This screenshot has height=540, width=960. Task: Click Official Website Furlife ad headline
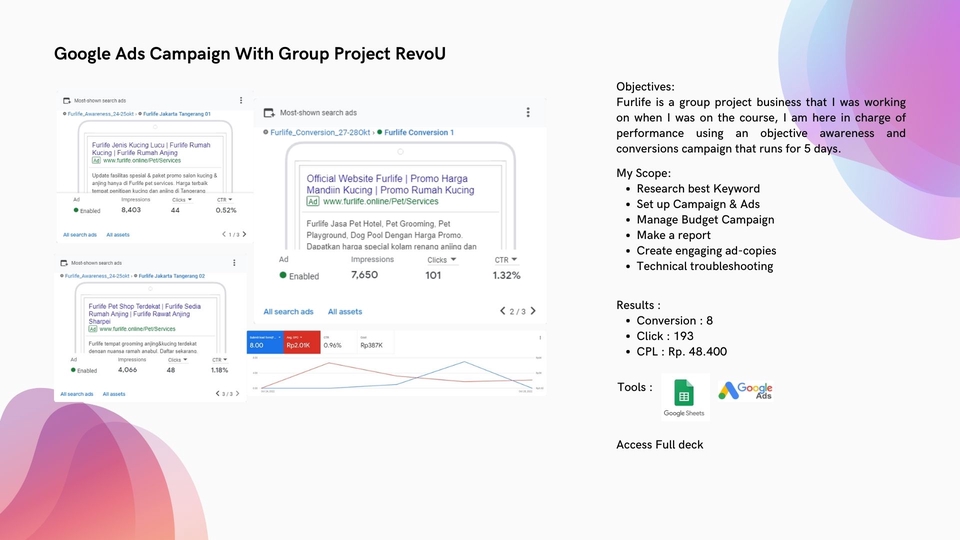point(390,184)
